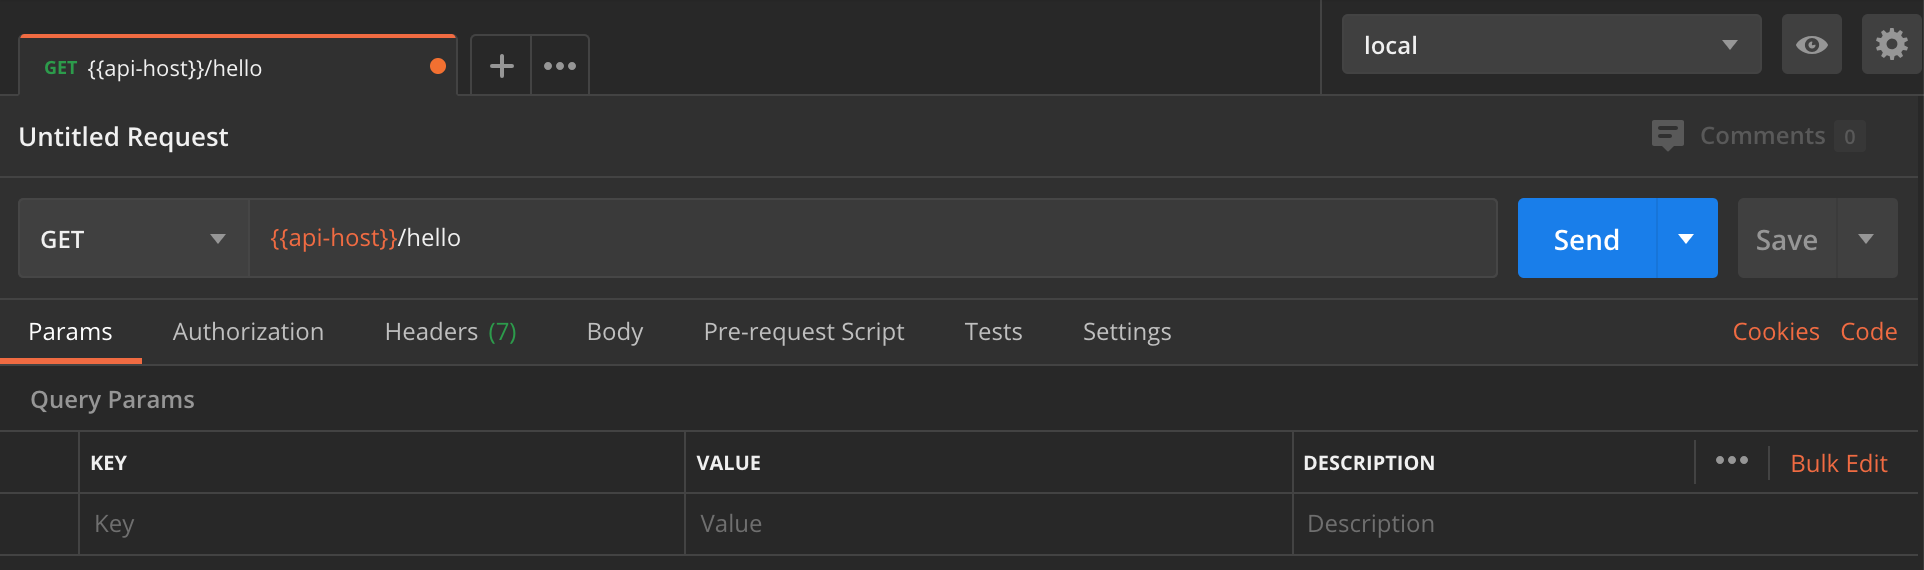The image size is (1924, 570).
Task: Click the VALUE column header
Action: click(728, 463)
